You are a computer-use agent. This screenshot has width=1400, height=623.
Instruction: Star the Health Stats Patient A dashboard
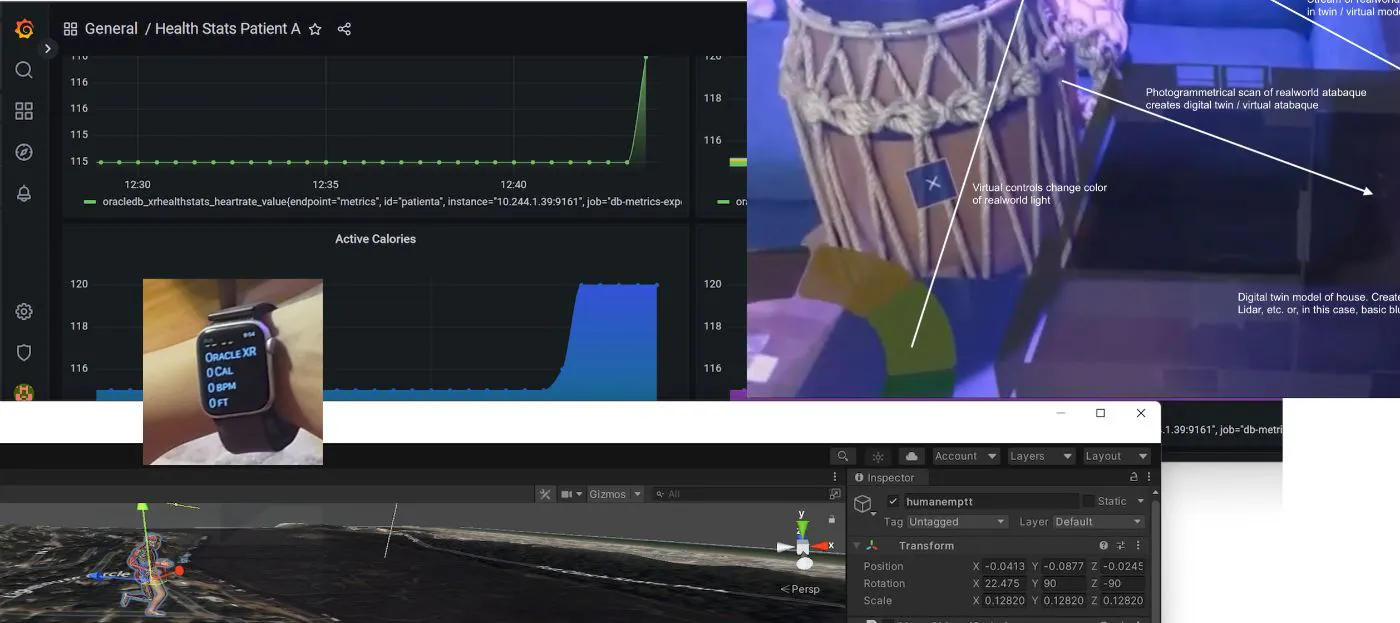pyautogui.click(x=315, y=29)
